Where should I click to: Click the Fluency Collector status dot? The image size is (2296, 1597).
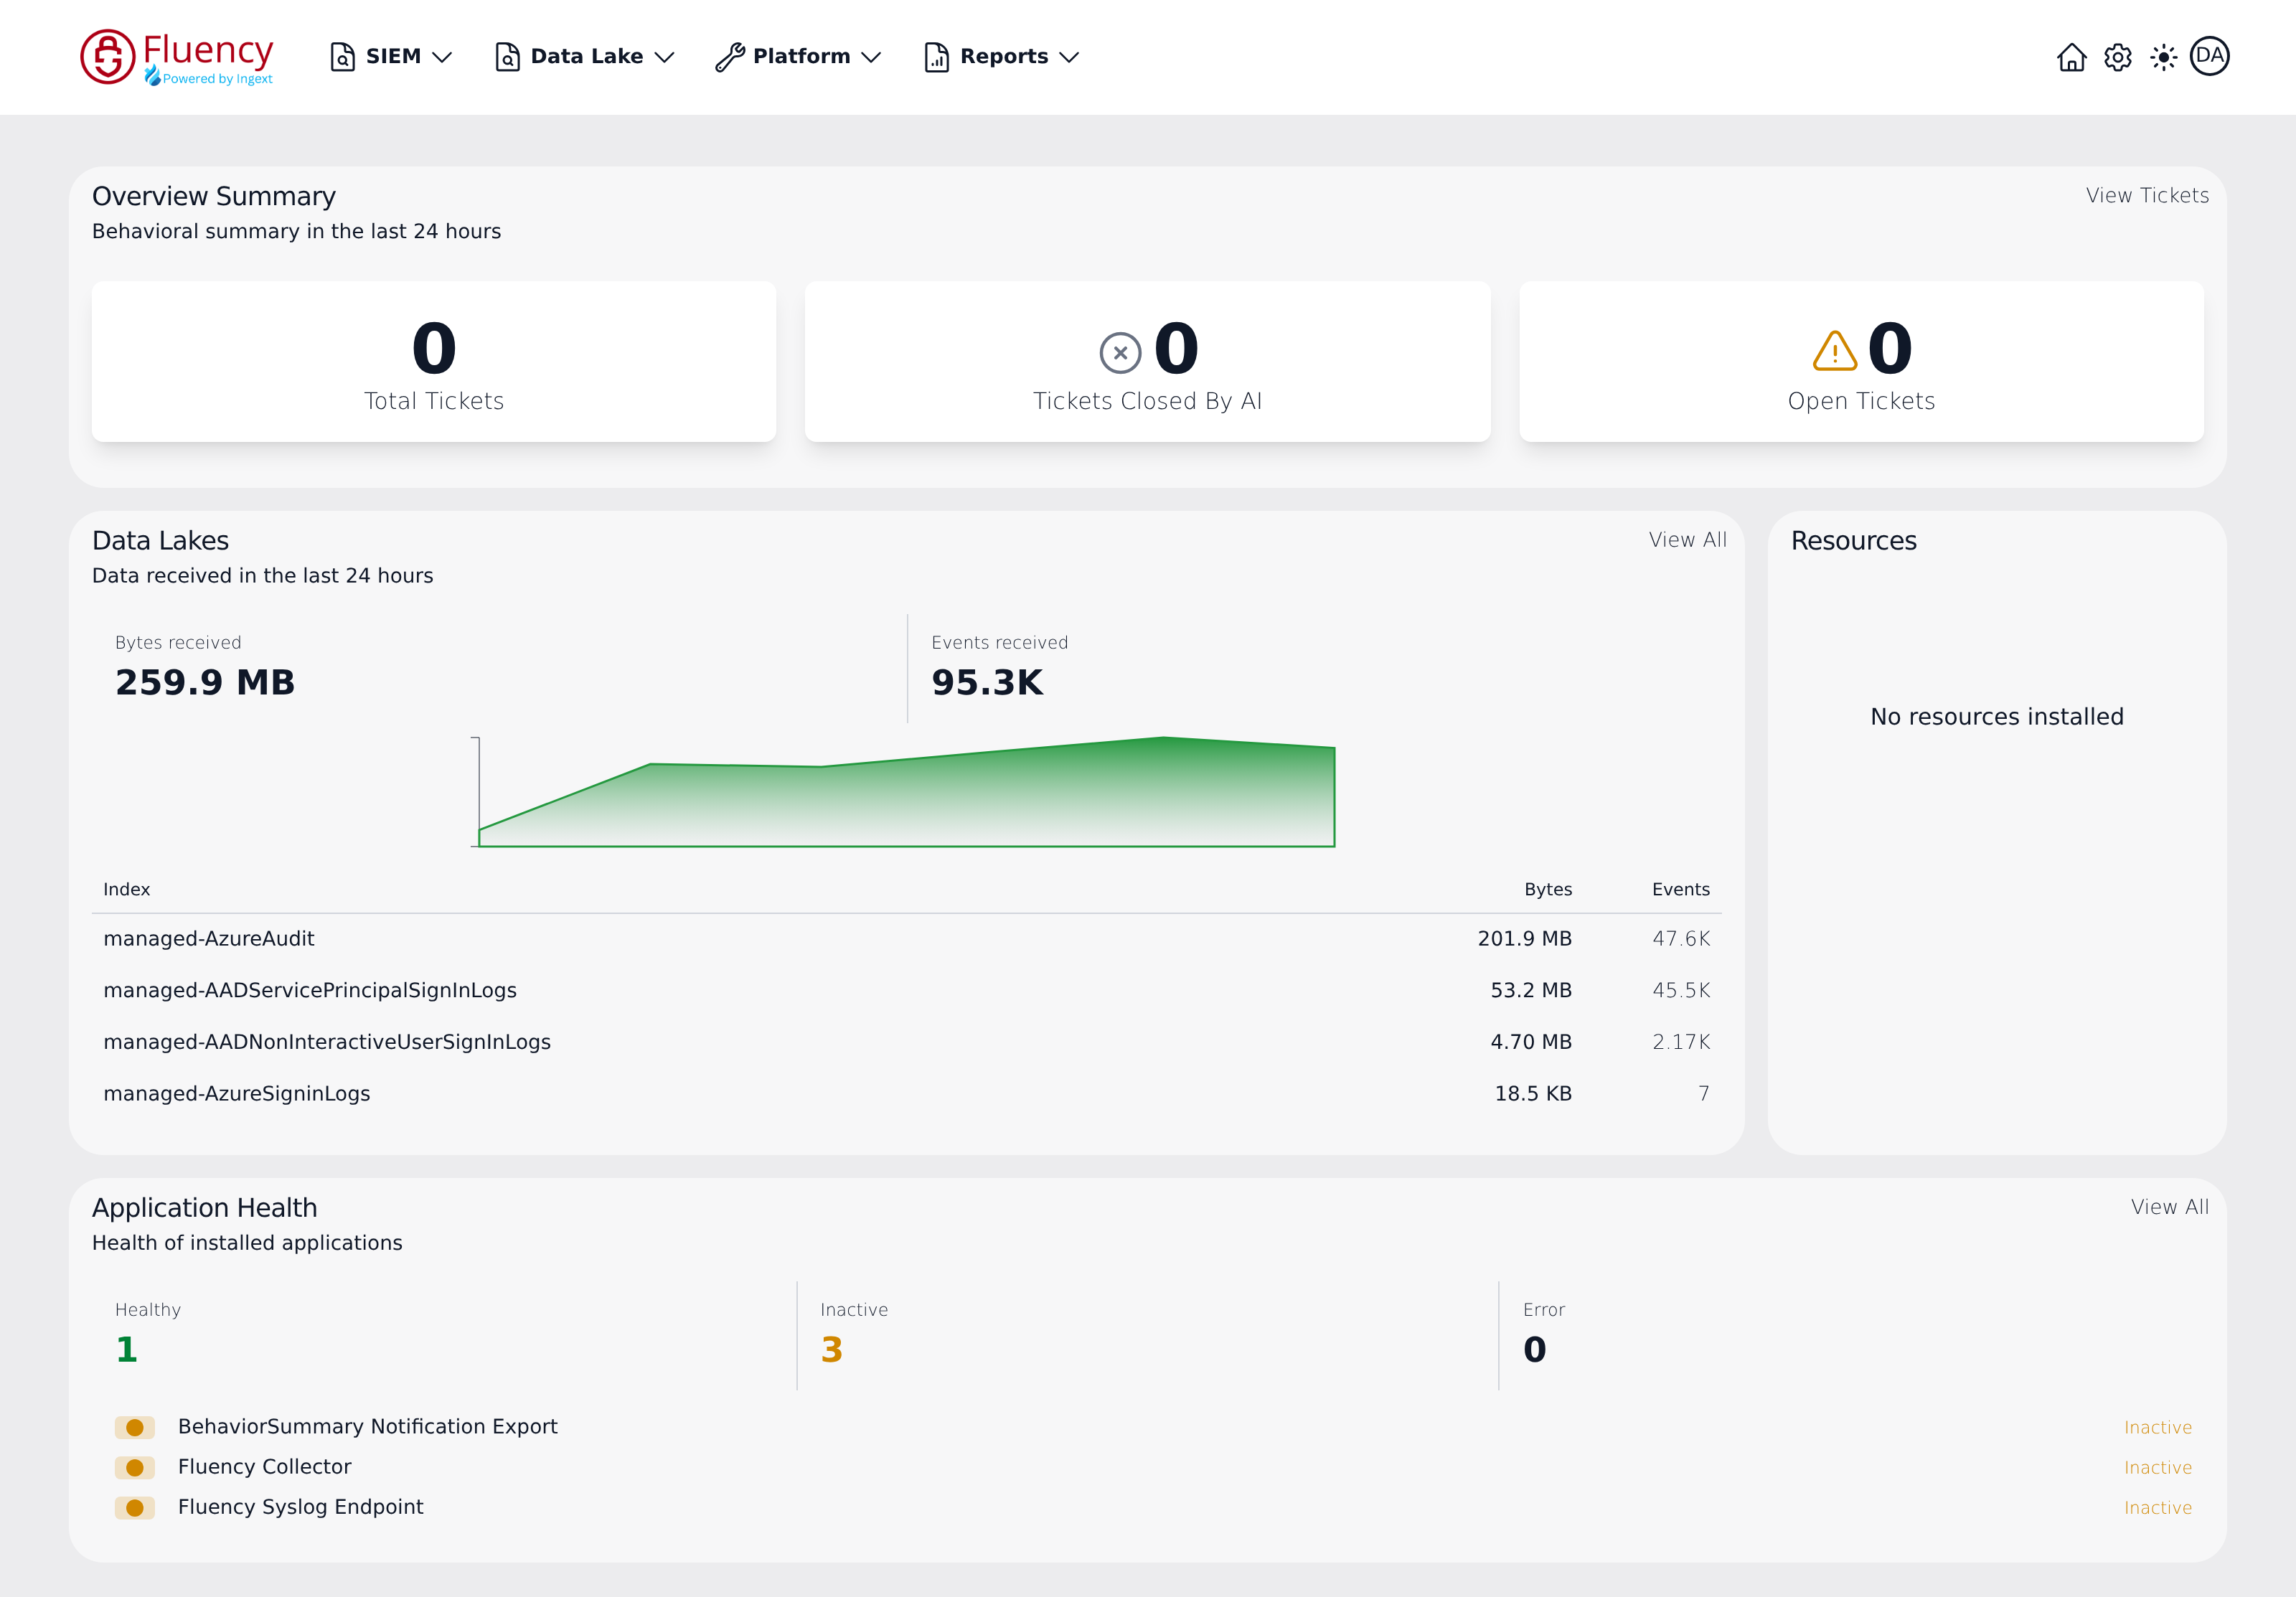click(135, 1467)
